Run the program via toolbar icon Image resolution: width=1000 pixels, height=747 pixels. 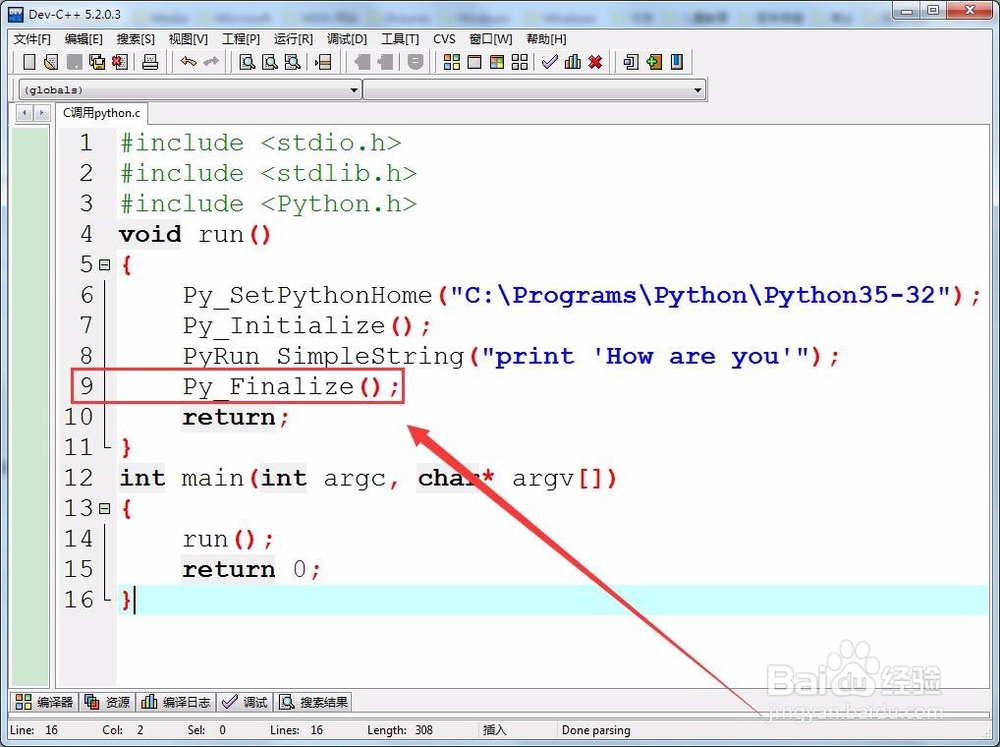tap(472, 62)
